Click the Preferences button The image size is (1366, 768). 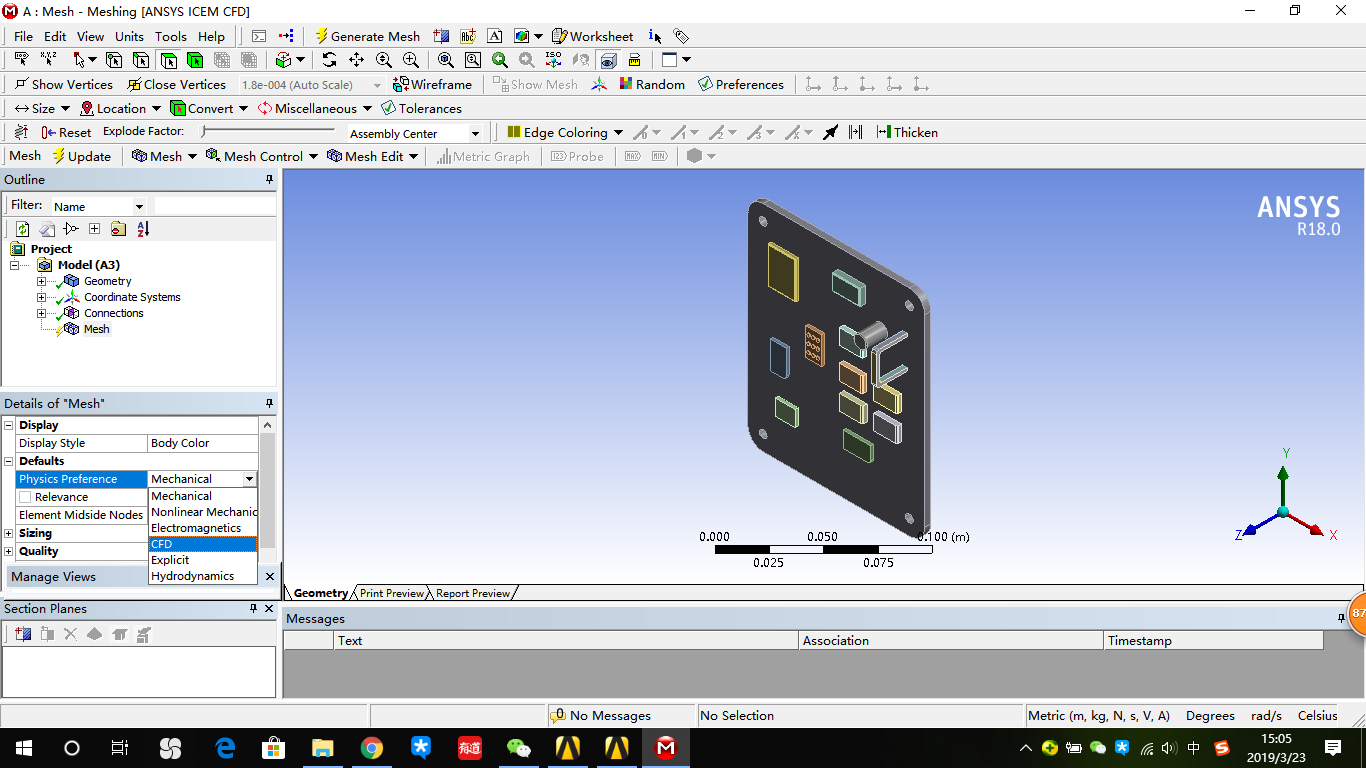[742, 84]
